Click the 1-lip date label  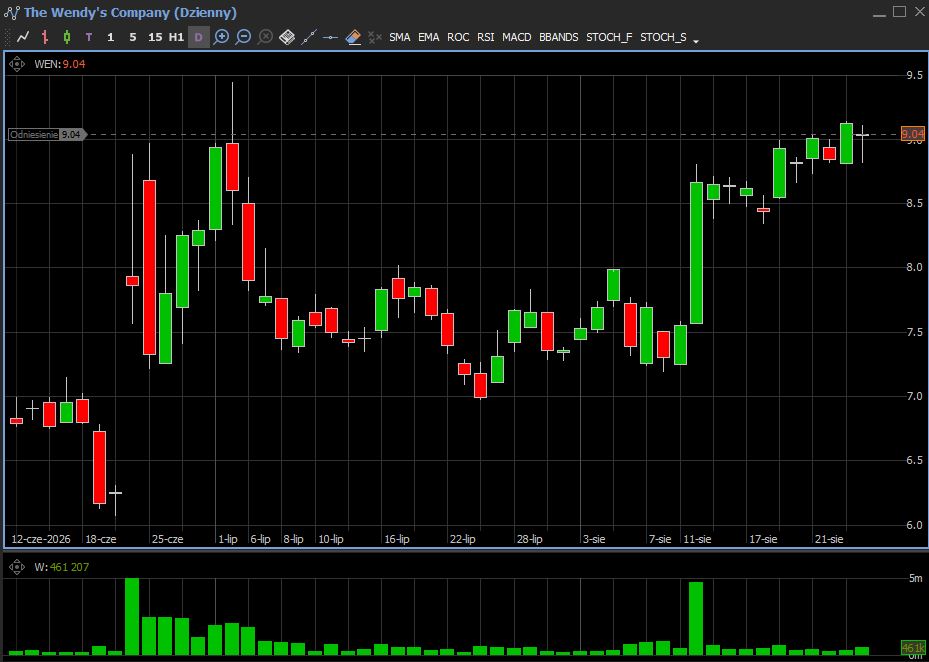coord(228,539)
